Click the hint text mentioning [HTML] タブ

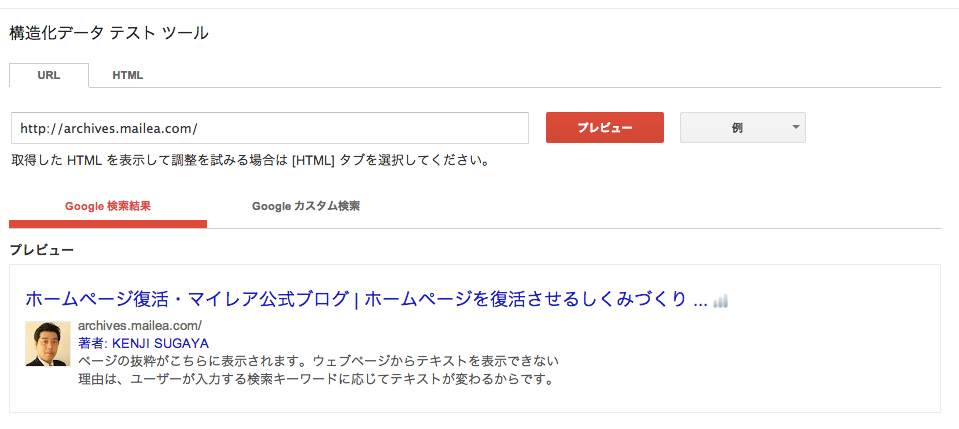coord(250,162)
